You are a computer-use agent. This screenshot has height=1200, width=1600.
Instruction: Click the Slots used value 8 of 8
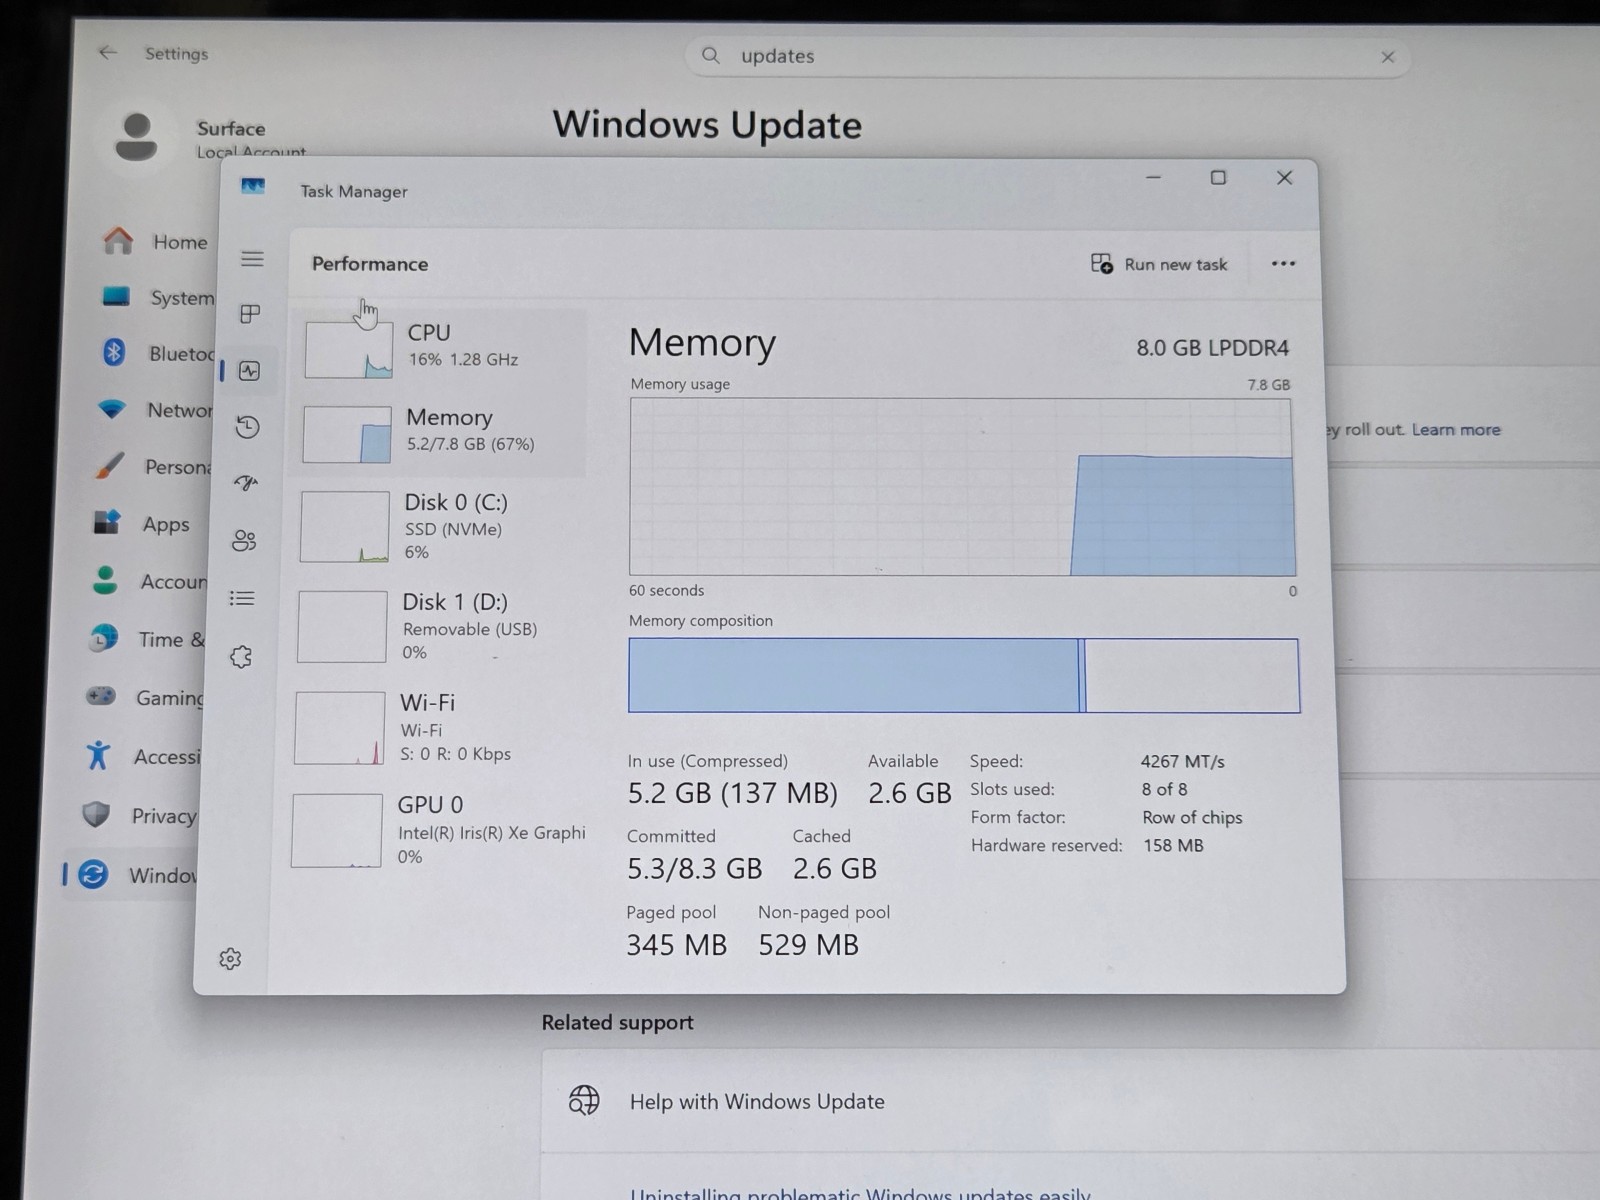[1164, 789]
